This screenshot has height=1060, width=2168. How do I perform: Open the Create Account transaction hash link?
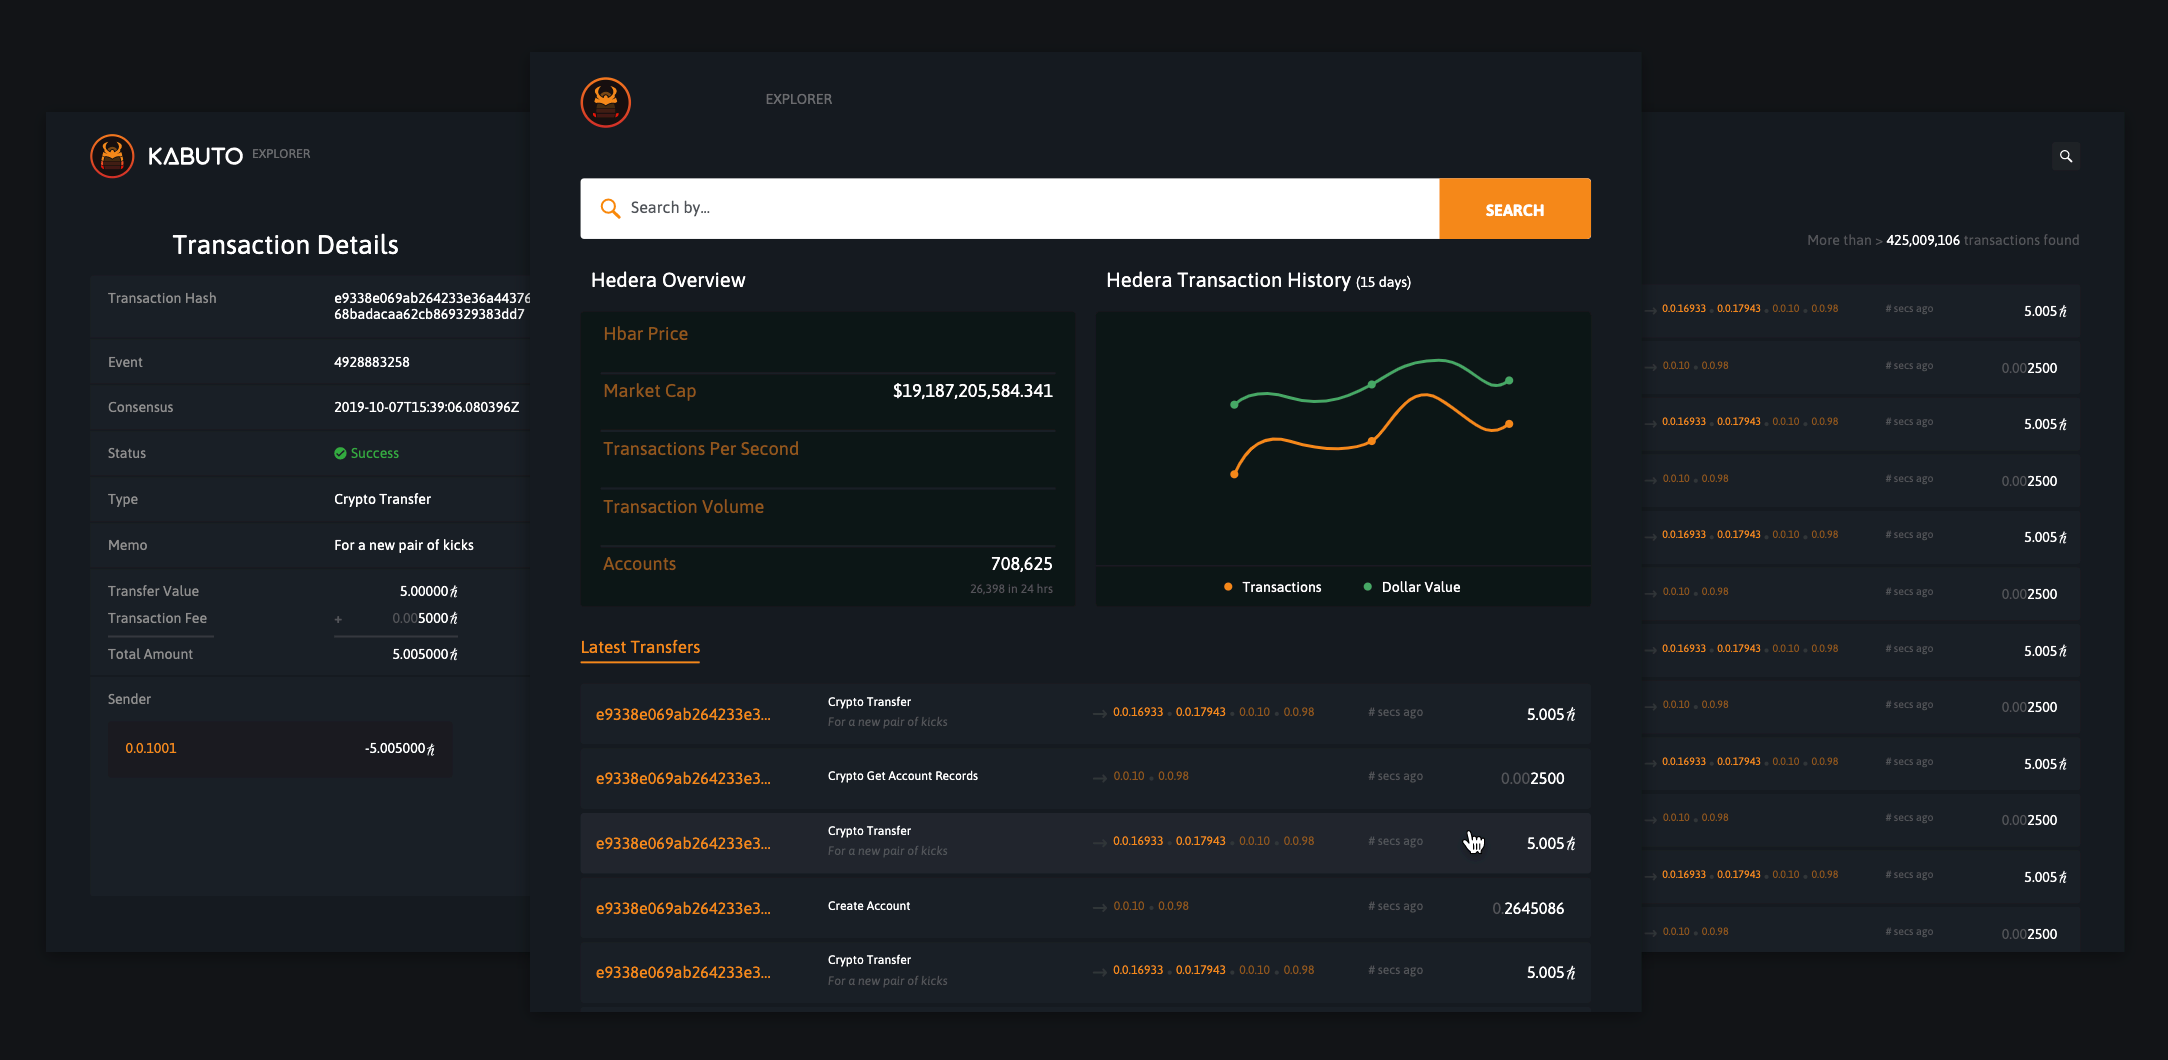tap(683, 908)
